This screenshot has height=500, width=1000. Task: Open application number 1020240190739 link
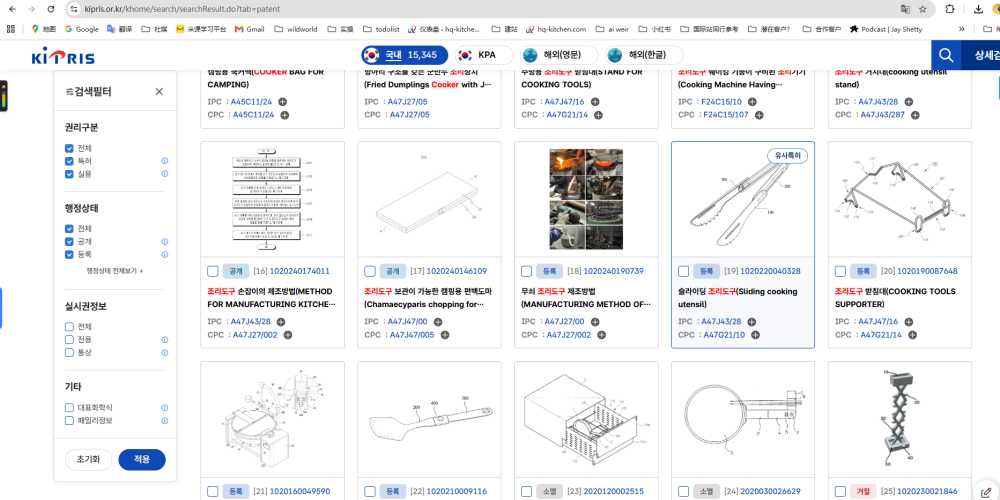pyautogui.click(x=614, y=271)
